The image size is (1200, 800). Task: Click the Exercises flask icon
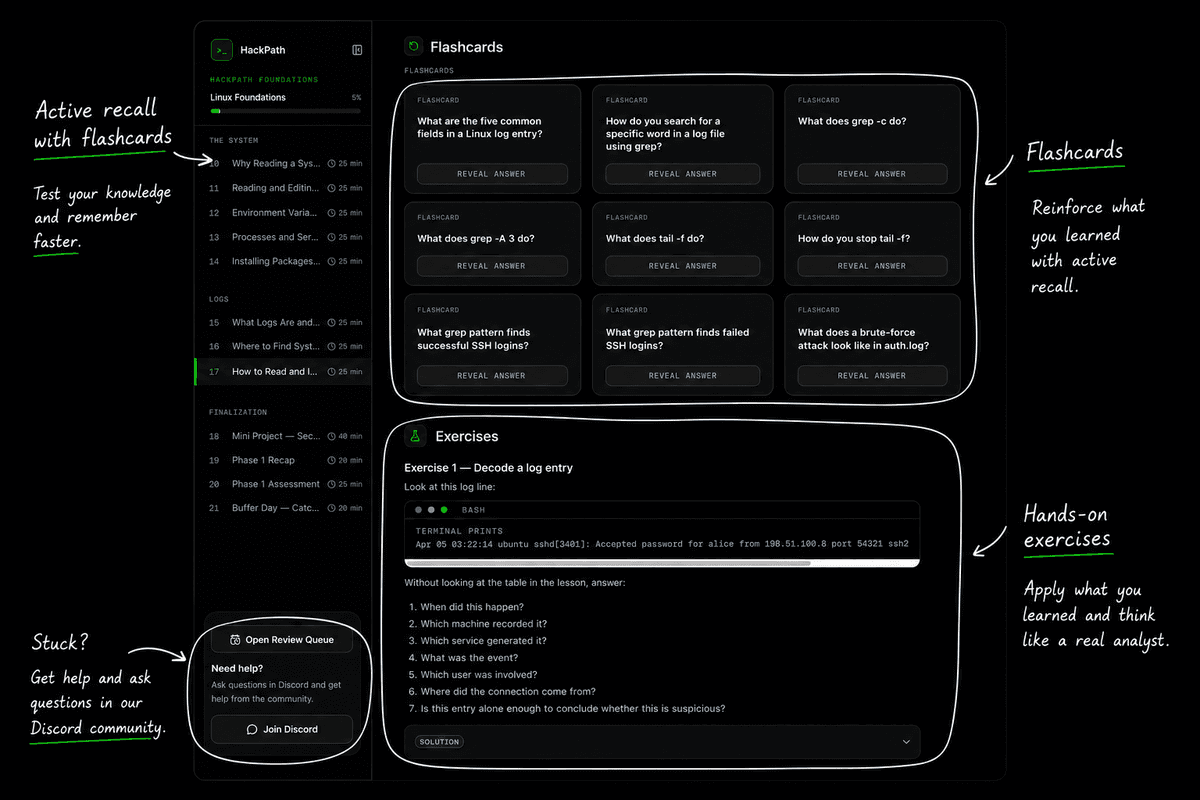pos(414,436)
